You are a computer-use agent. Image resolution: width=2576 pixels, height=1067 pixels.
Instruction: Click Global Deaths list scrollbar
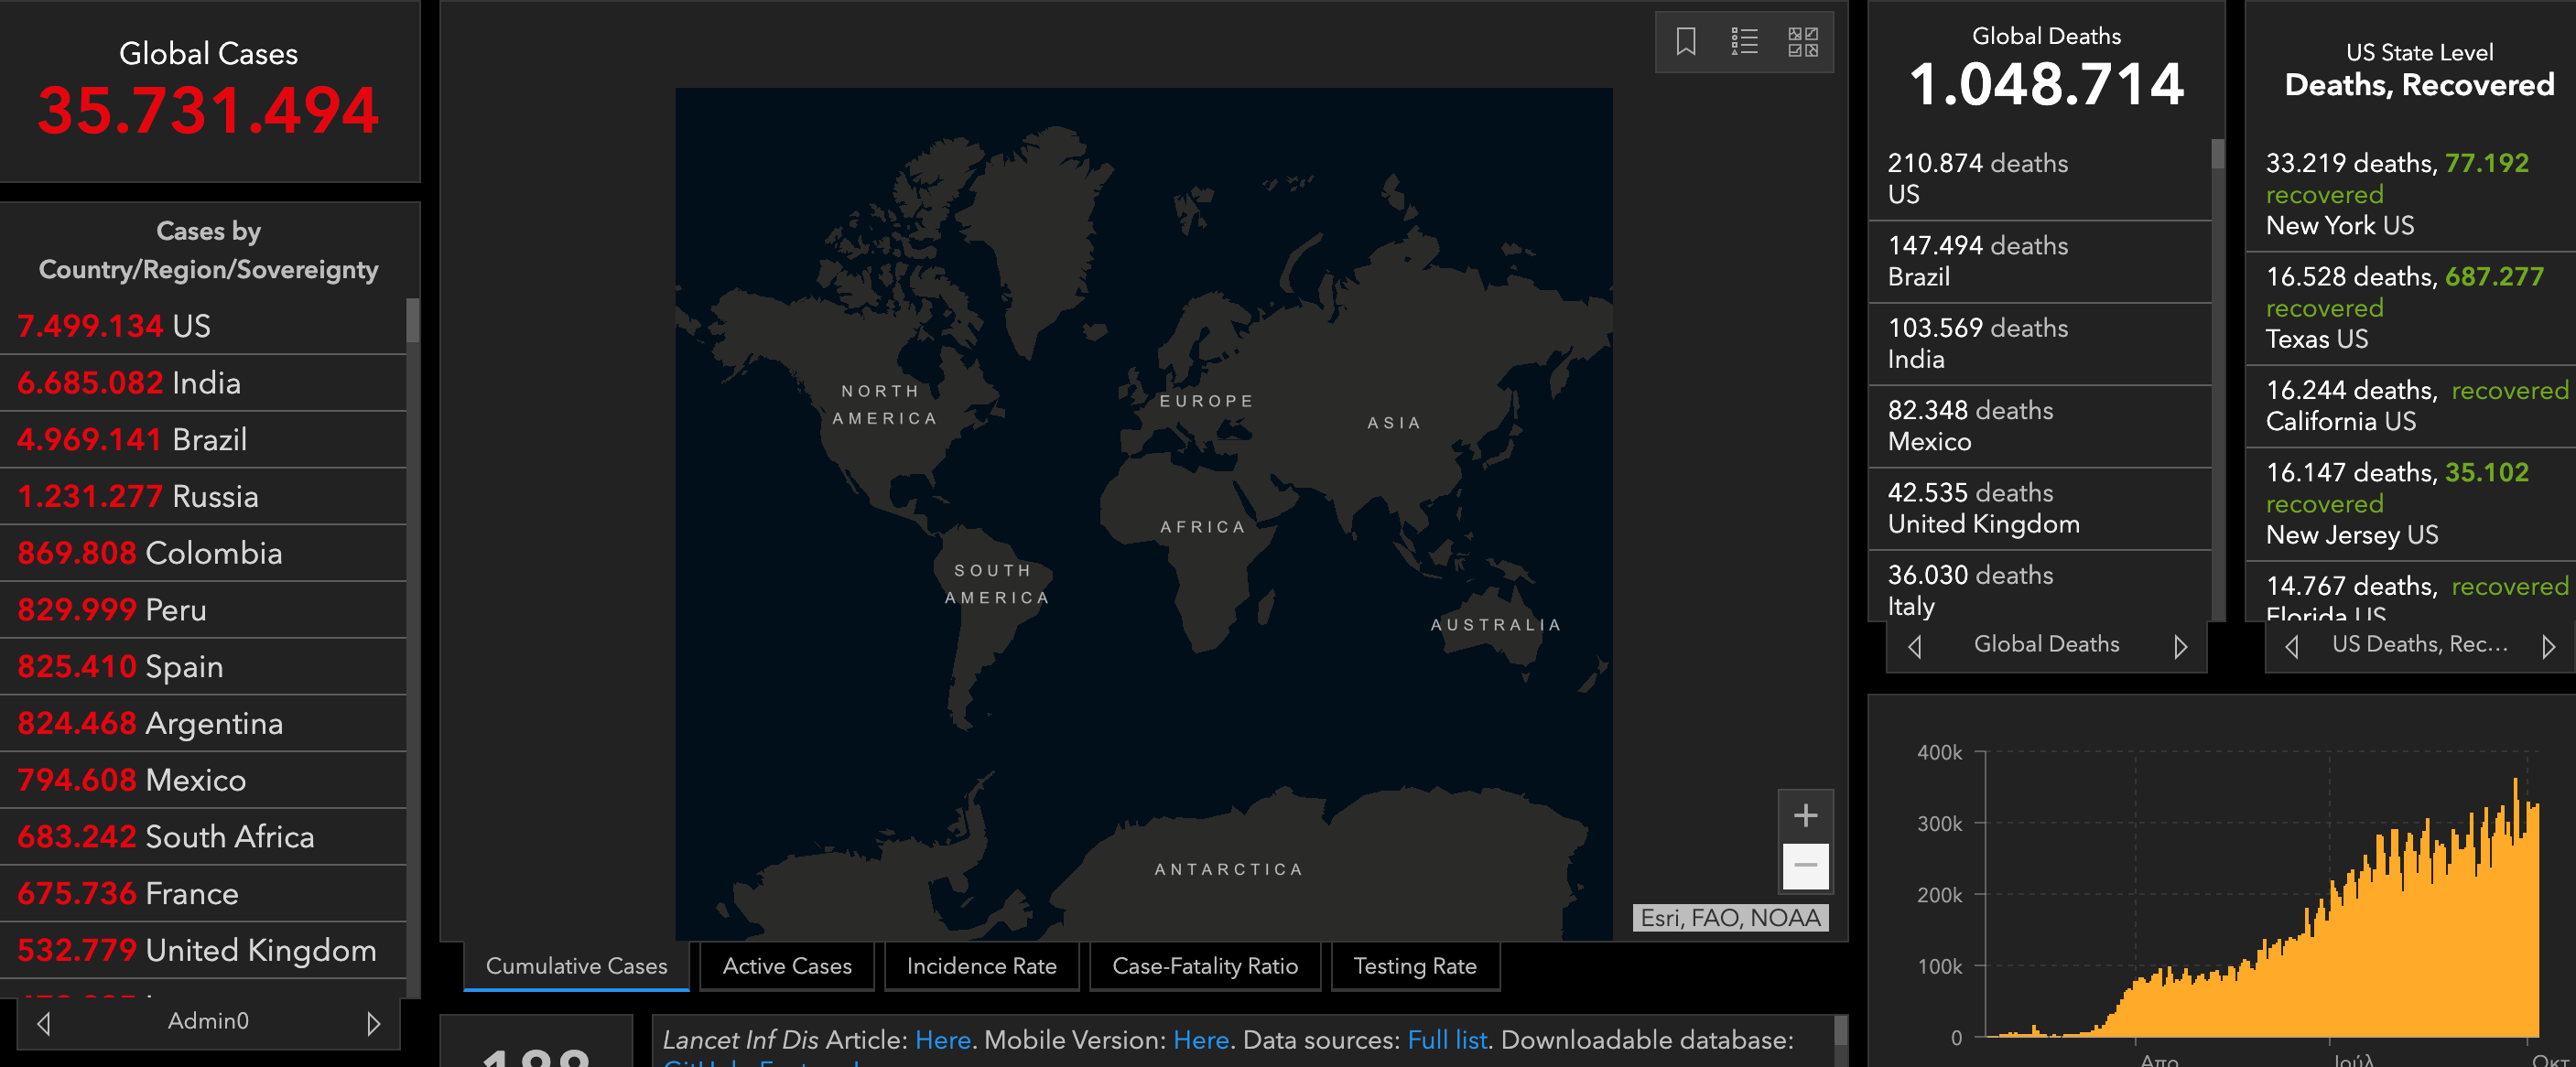[x=2217, y=155]
